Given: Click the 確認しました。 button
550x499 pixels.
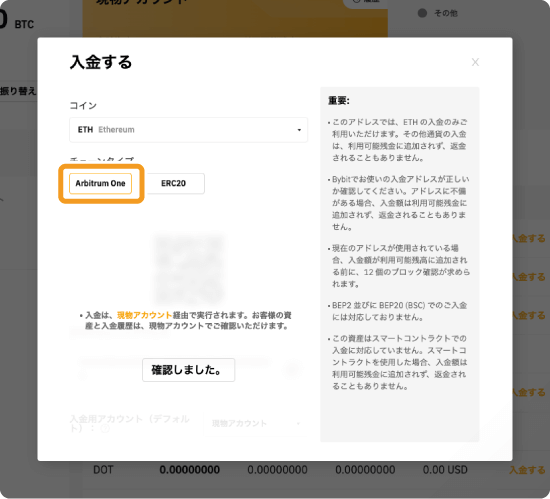Looking at the screenshot, I should [188, 370].
